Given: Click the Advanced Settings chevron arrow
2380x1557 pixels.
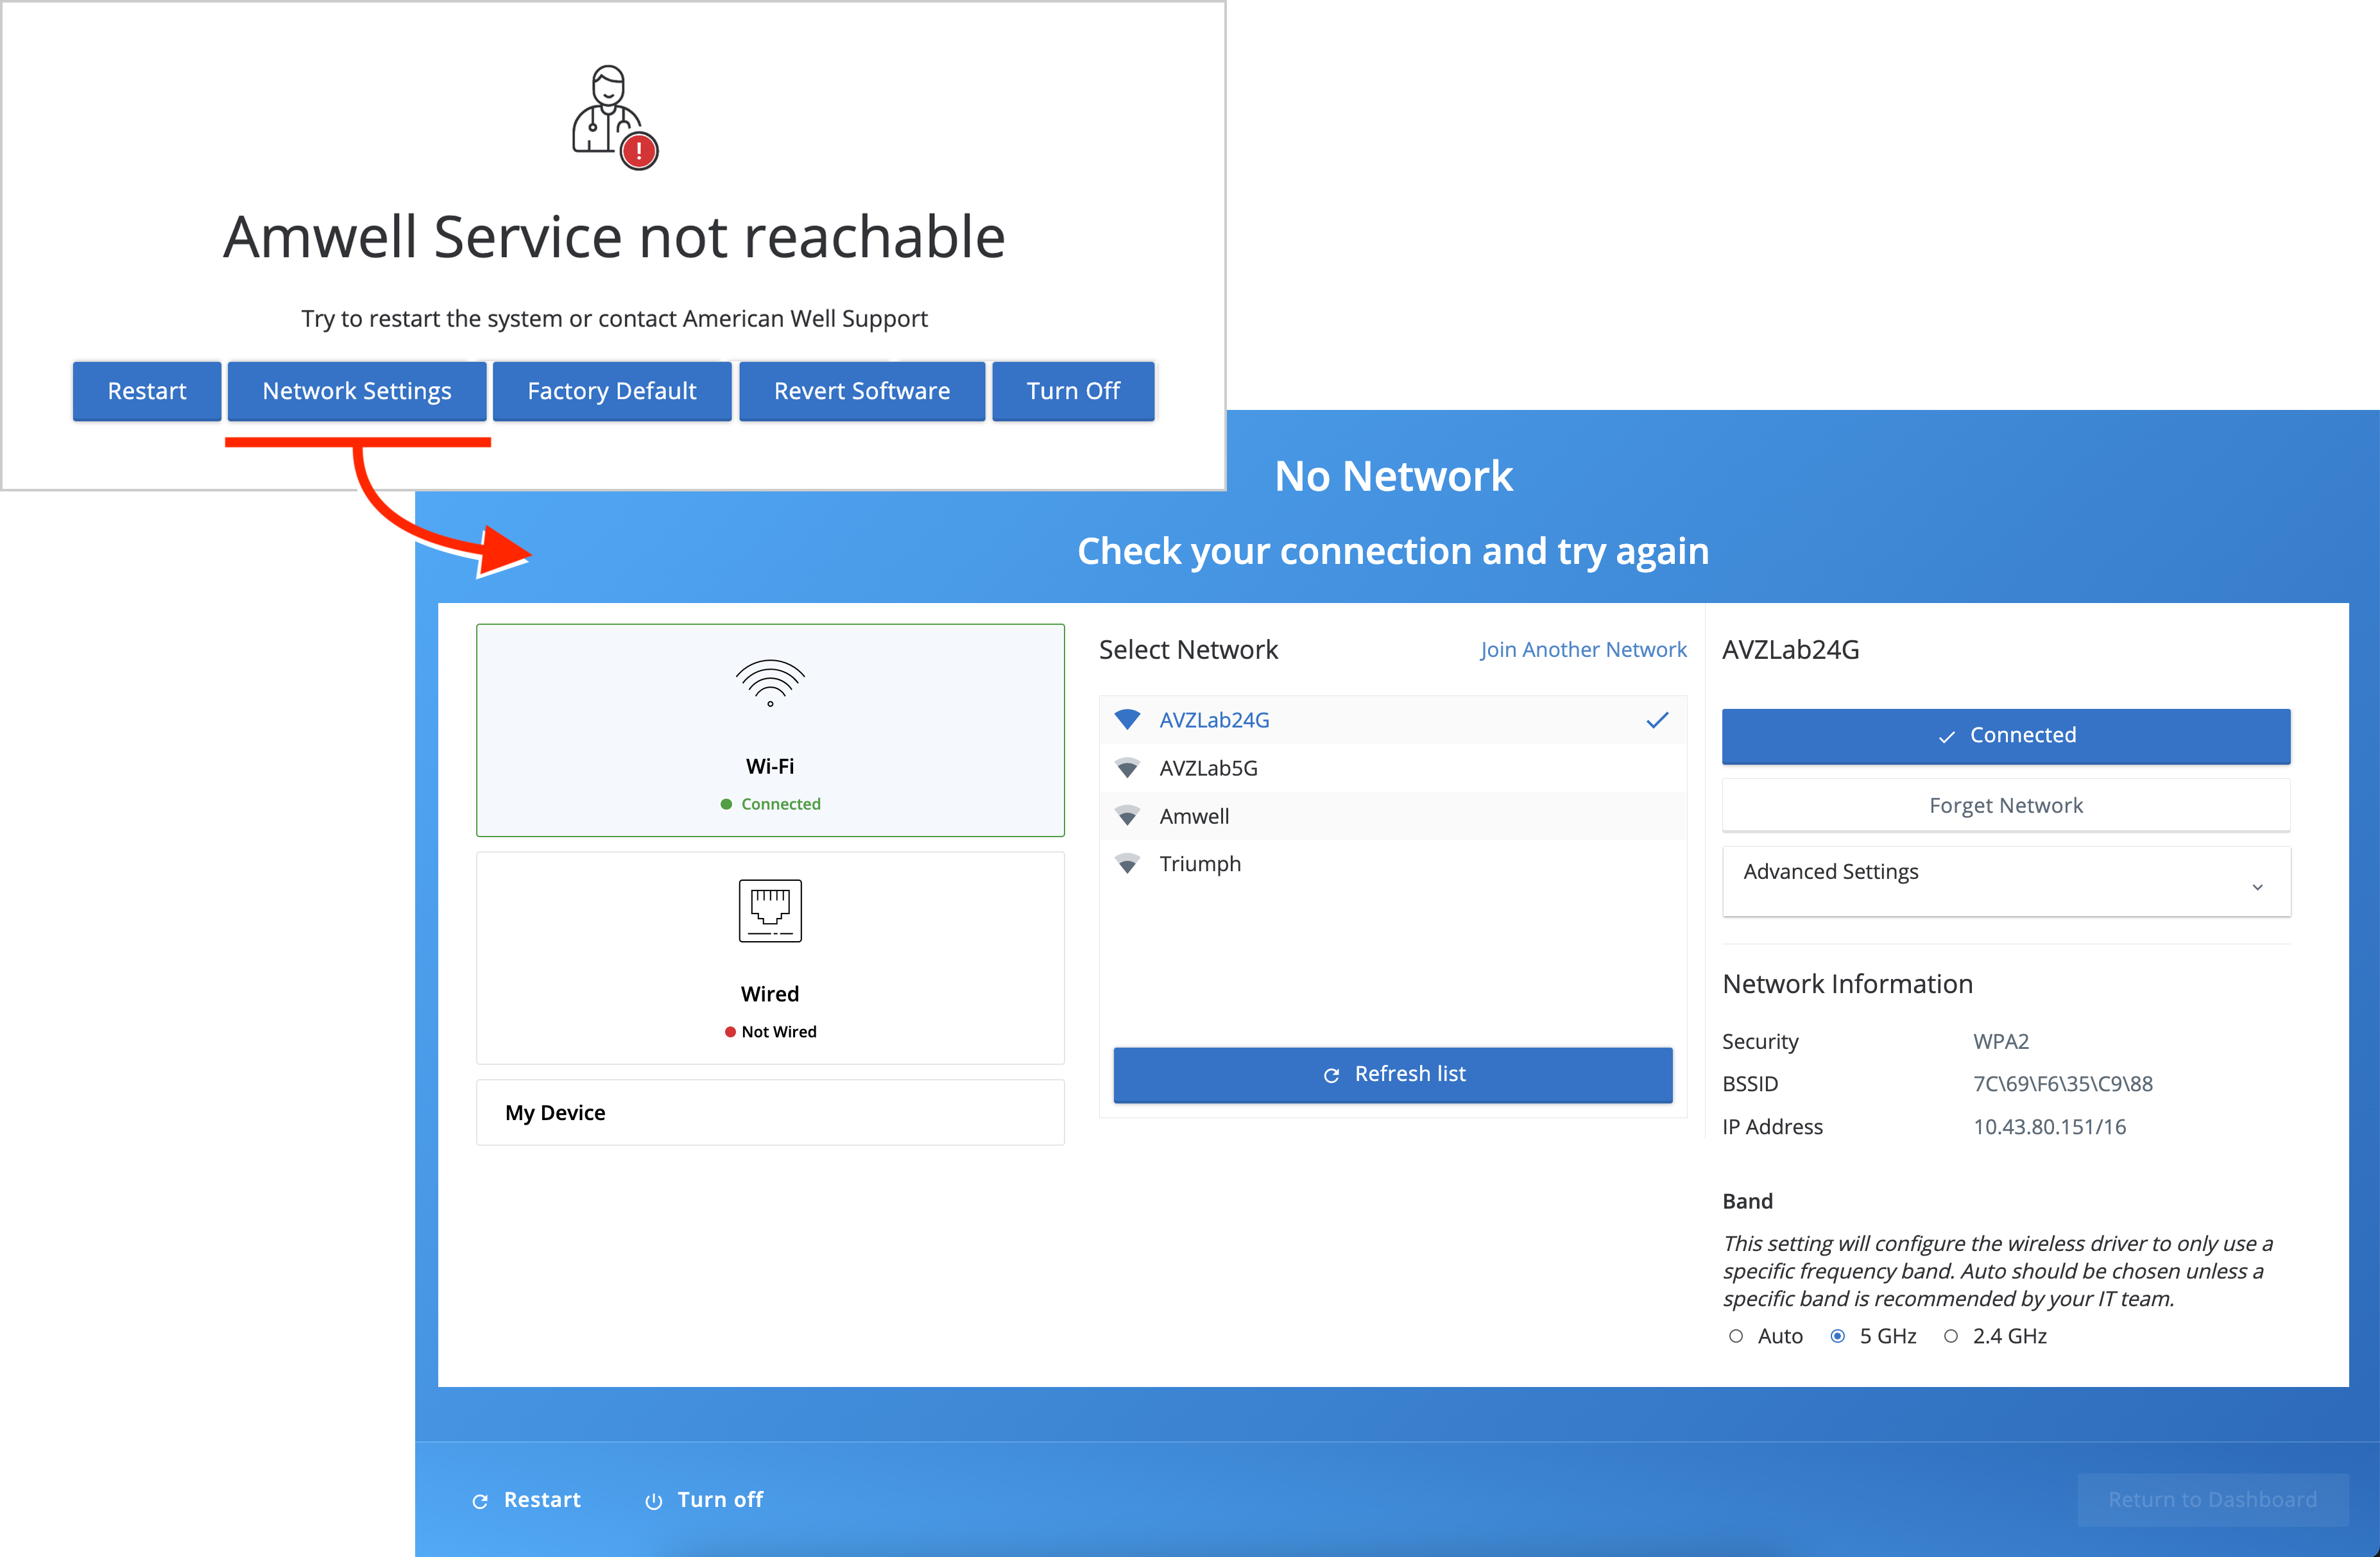Looking at the screenshot, I should 2257,887.
